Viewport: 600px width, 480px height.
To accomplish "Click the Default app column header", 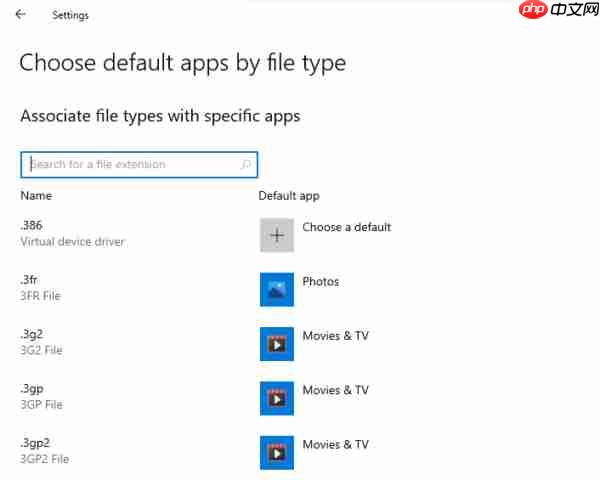I will click(289, 196).
